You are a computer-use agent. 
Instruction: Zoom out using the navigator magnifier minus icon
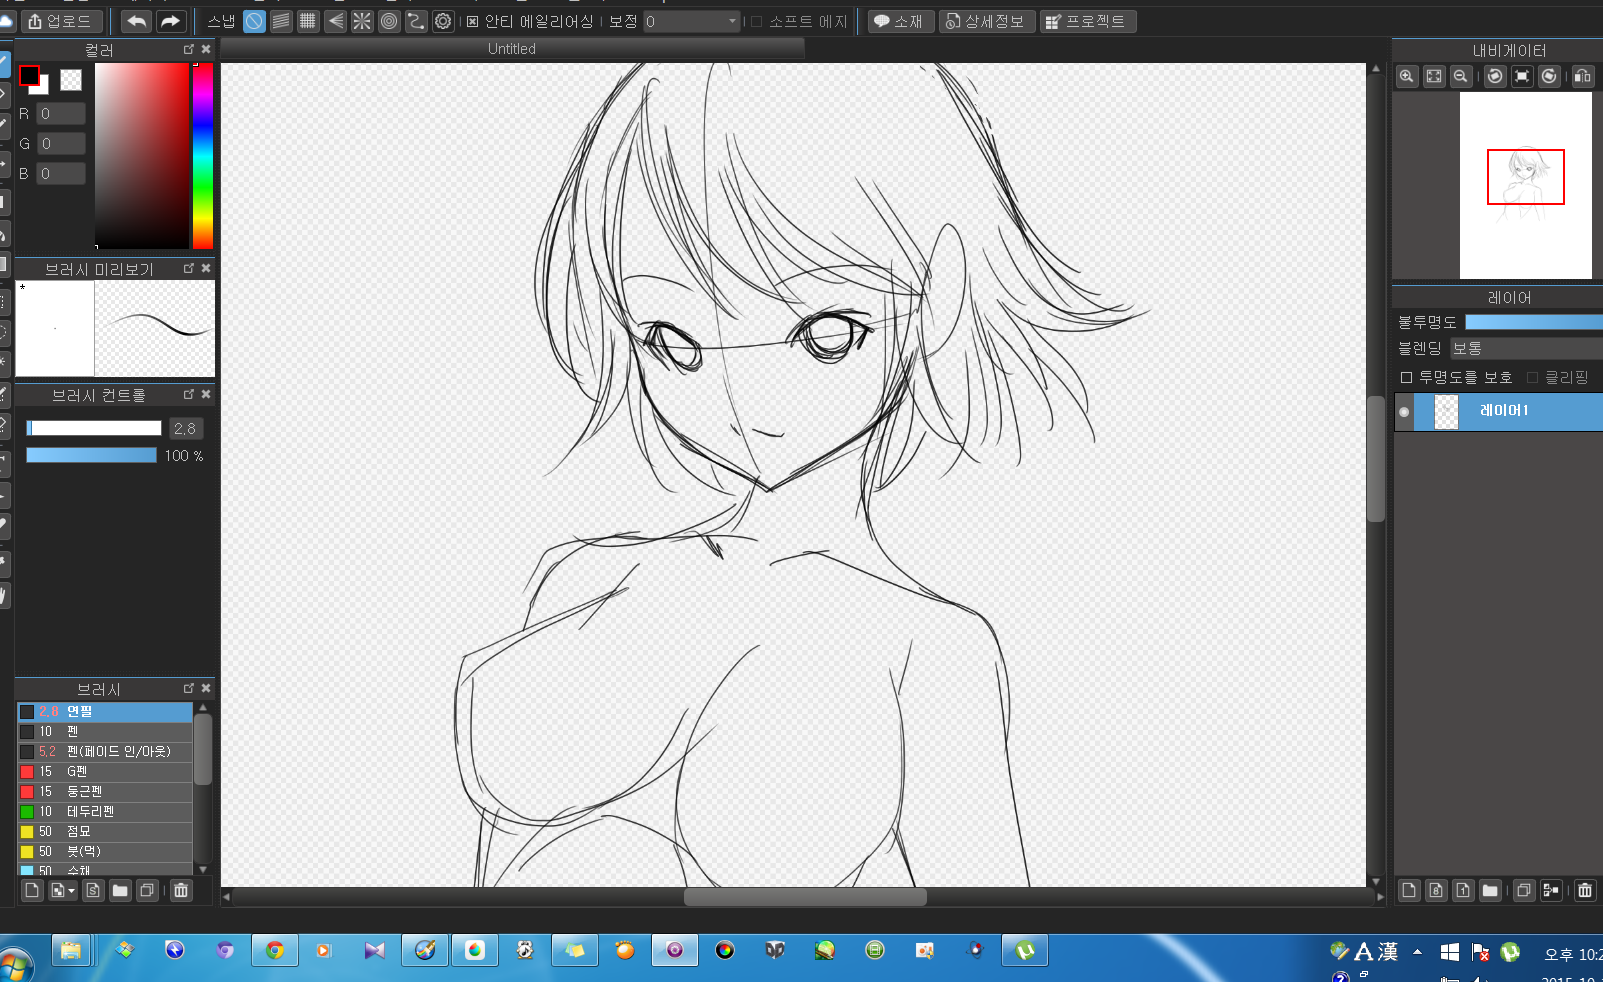click(x=1461, y=76)
